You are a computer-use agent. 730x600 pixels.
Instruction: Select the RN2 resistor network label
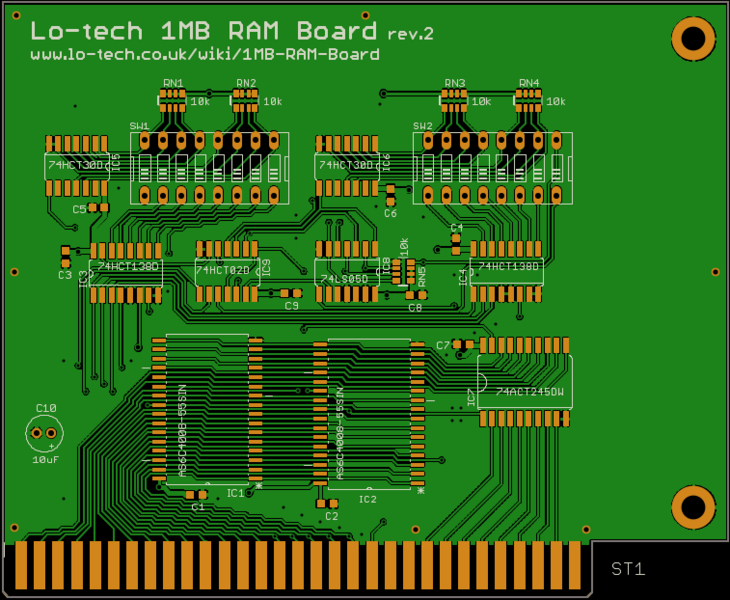point(246,83)
